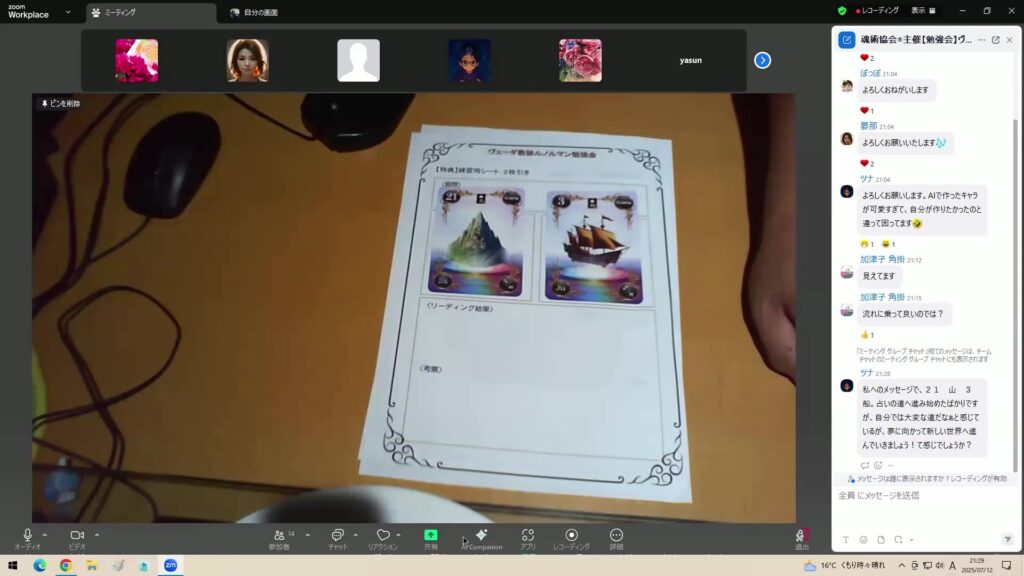This screenshot has height=576, width=1024.
Task: Expand chat options caret
Action: [356, 535]
